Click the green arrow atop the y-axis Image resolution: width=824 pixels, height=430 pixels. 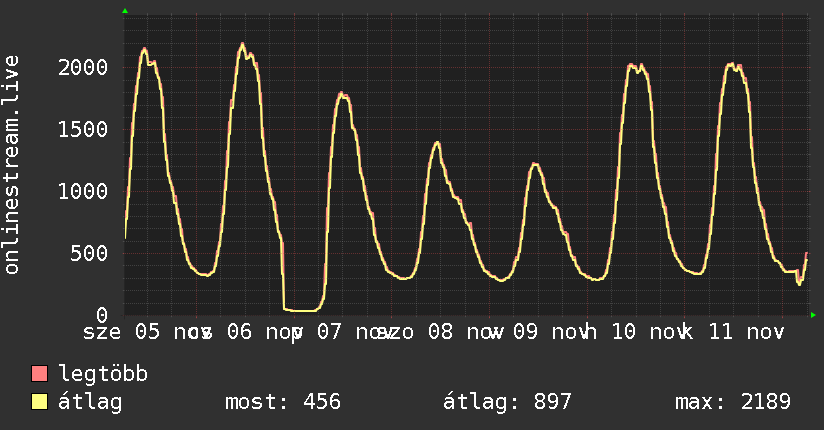click(x=125, y=11)
